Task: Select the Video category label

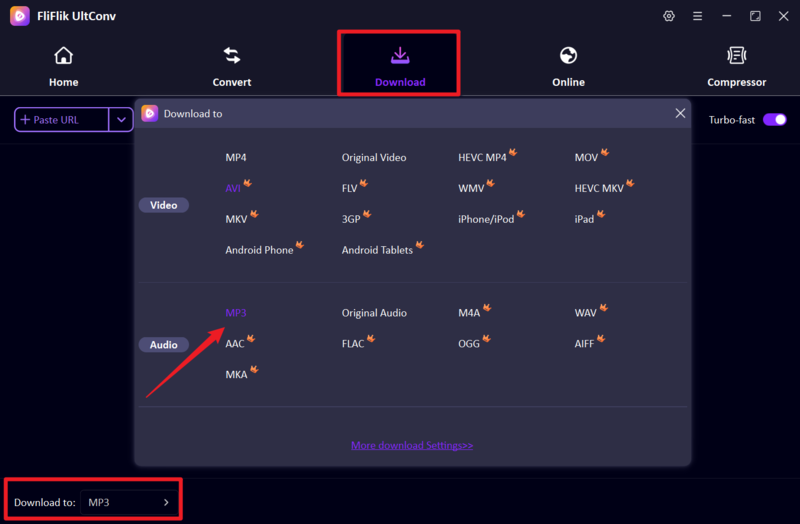Action: click(164, 205)
